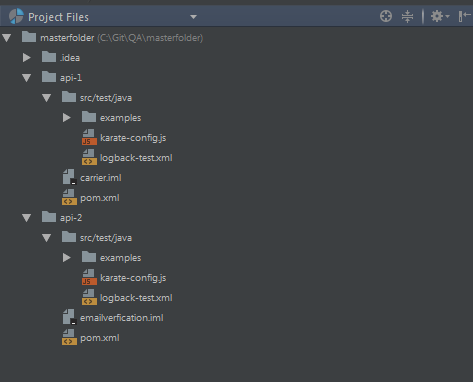Select the api-1 label
Image resolution: width=473 pixels, height=382 pixels.
(x=71, y=78)
